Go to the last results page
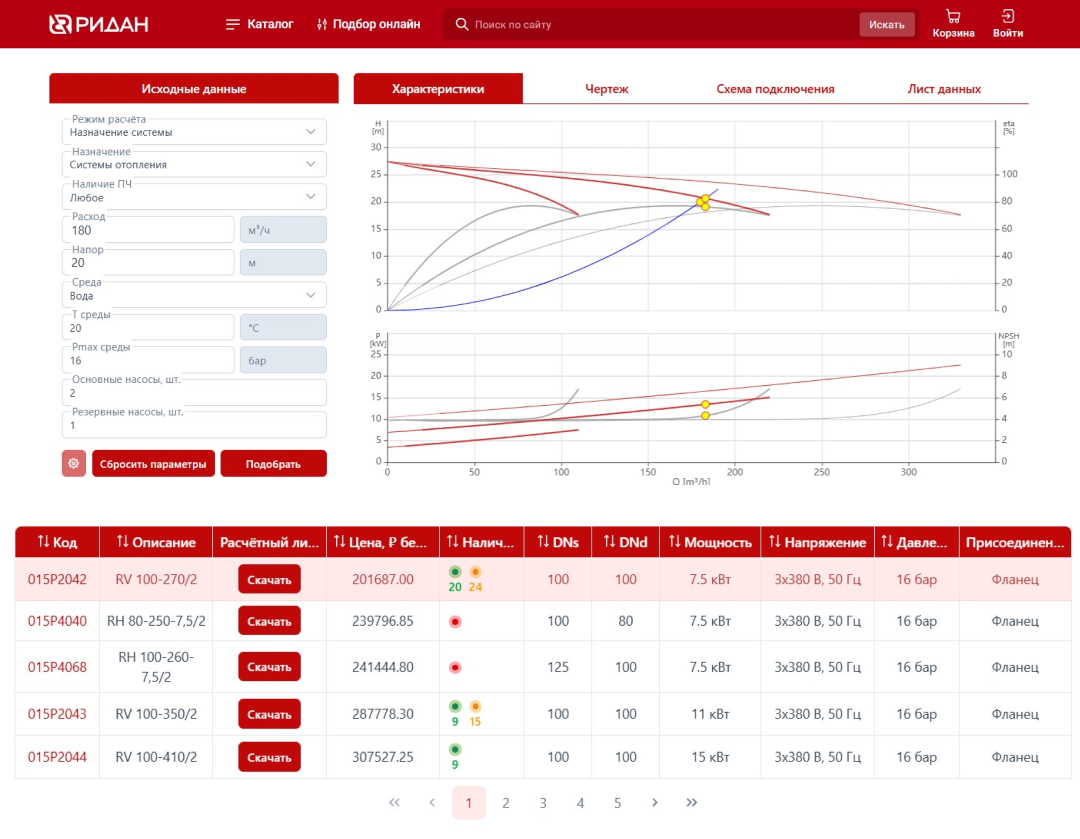The width and height of the screenshot is (1080, 839). (691, 803)
